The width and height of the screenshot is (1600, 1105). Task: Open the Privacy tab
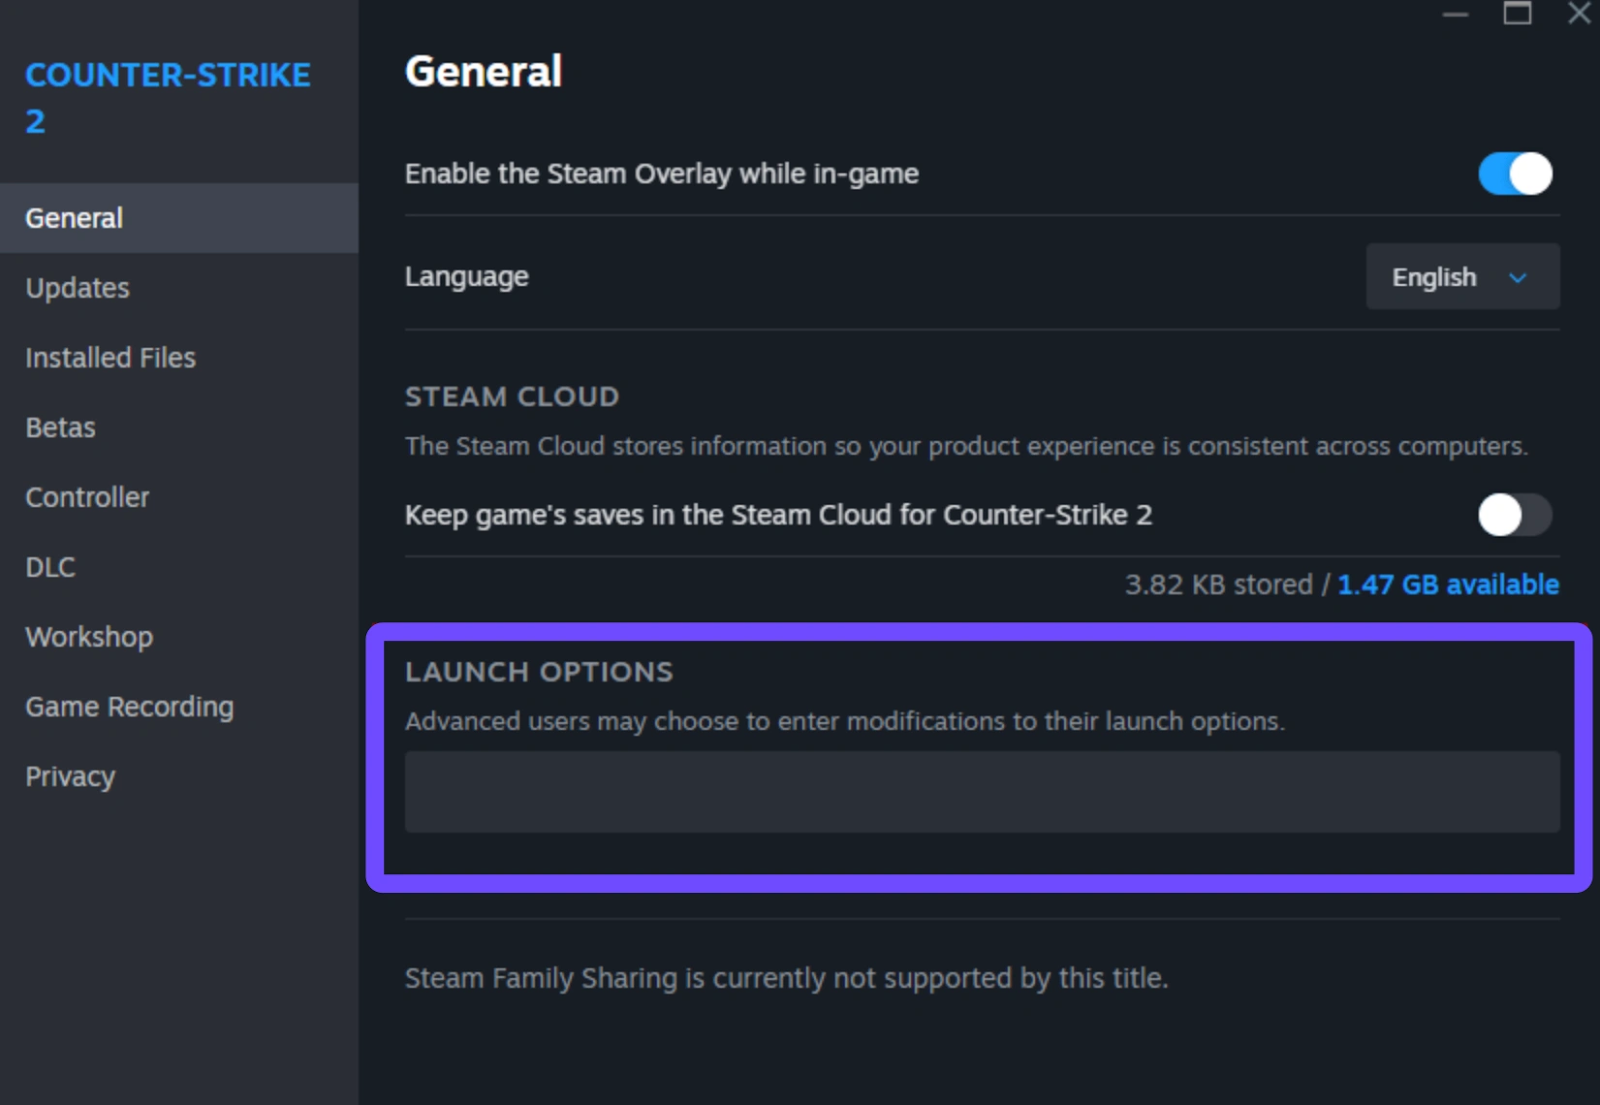coord(71,777)
